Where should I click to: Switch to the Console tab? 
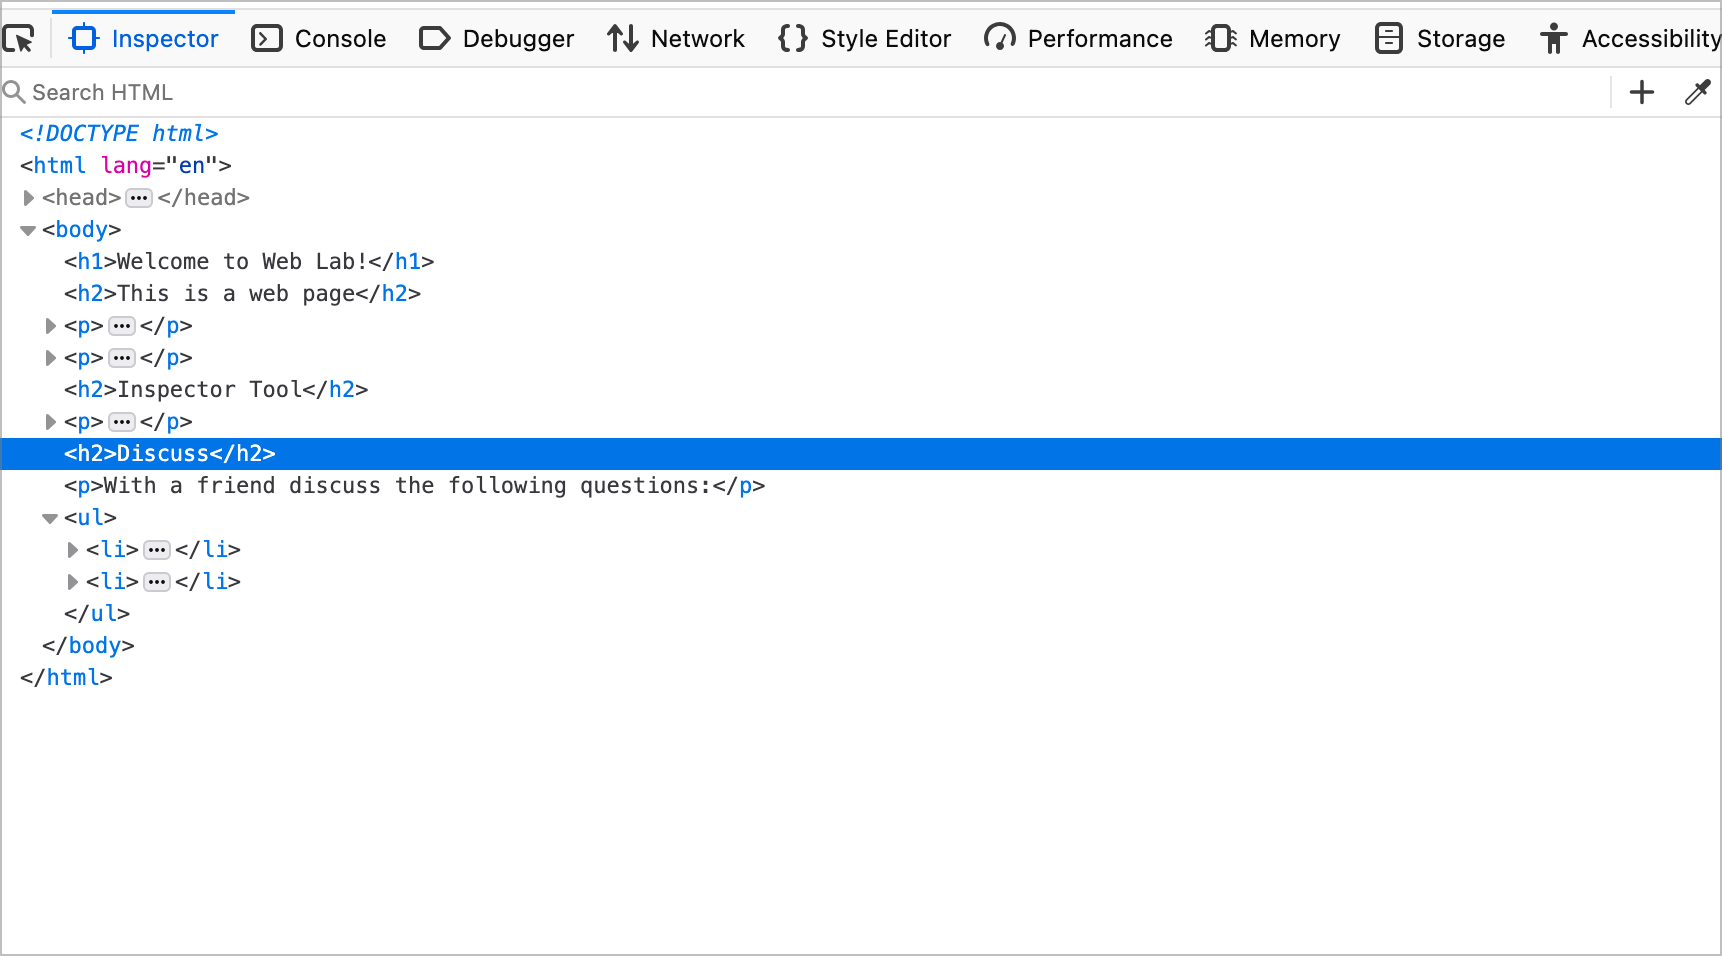318,39
